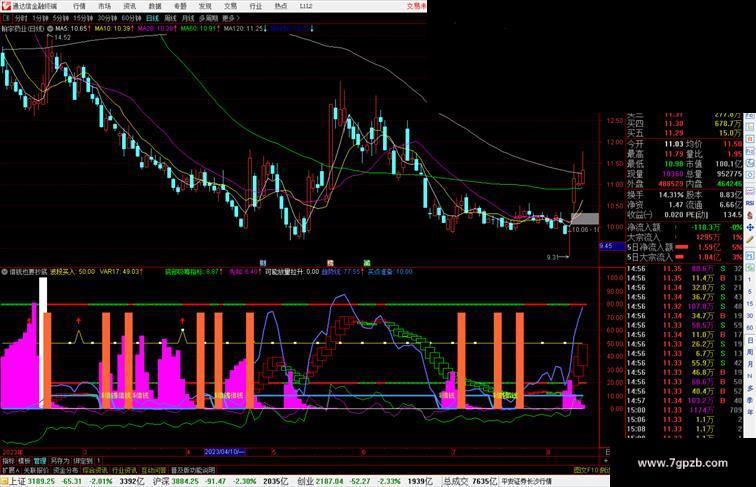756x487 pixels.
Task: Click the 图文F10 link at bottom right
Action: tap(585, 470)
